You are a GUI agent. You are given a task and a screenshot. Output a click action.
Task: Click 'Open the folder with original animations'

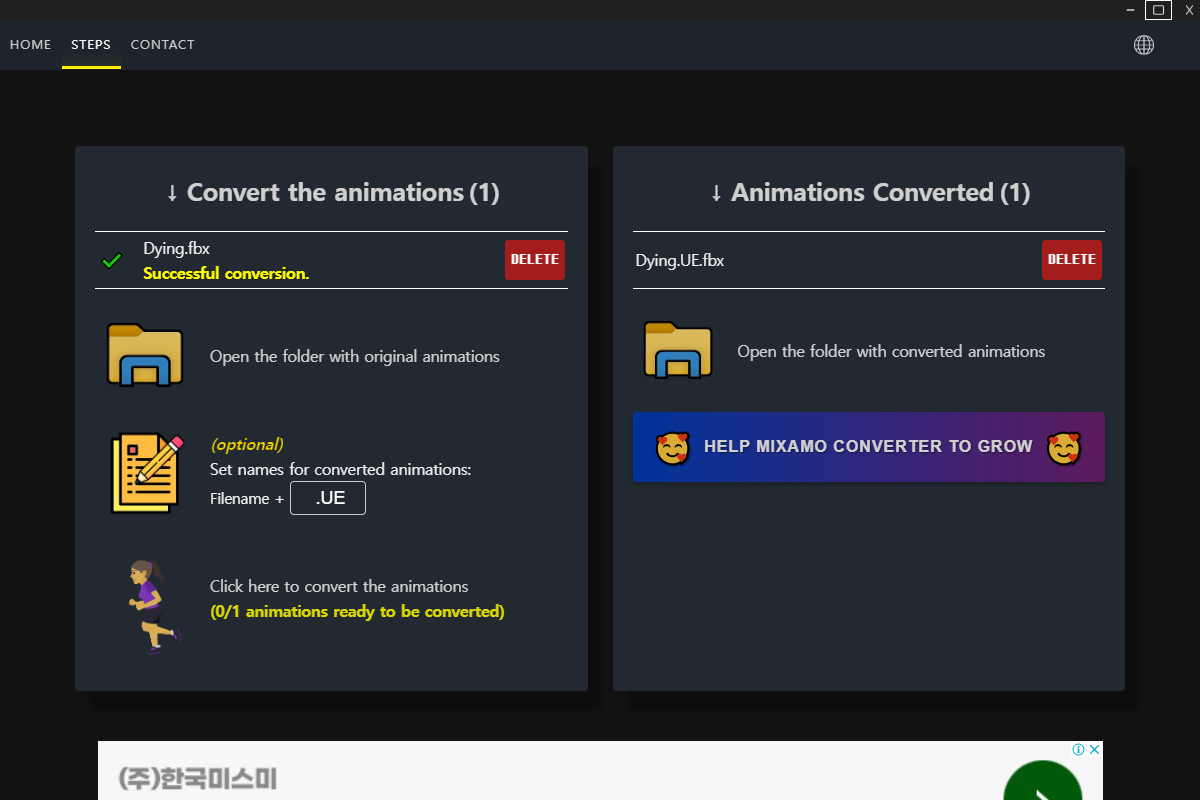[355, 356]
